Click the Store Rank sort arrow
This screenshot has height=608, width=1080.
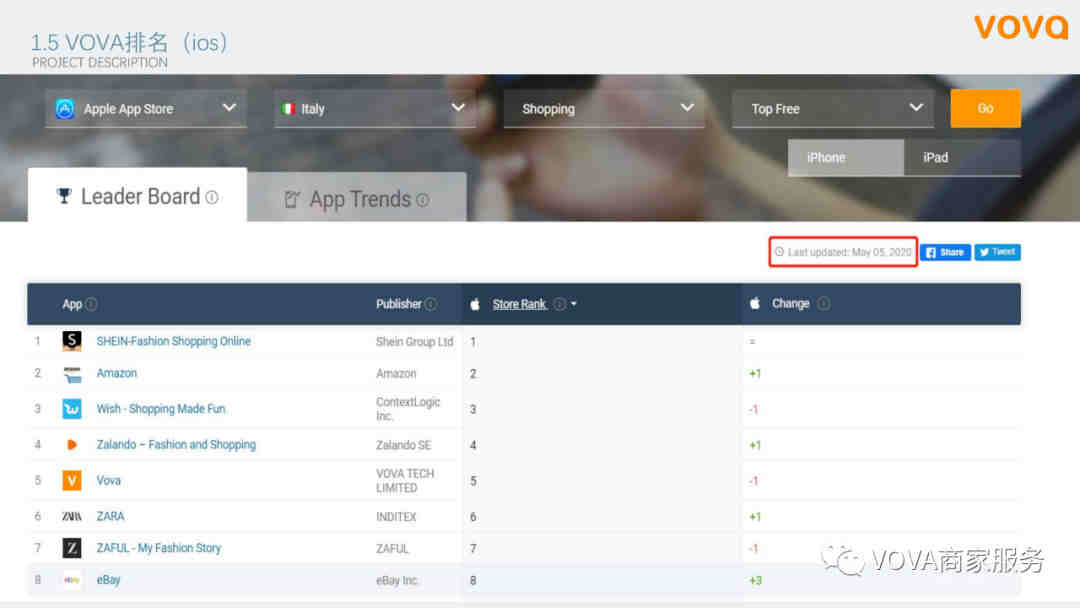pos(574,304)
